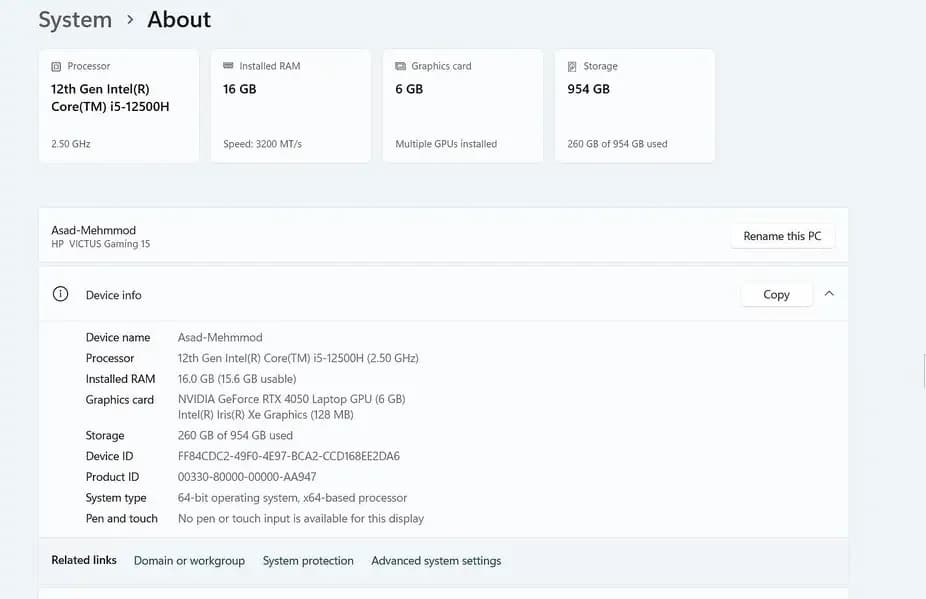Click the Pen and touch label

122,519
